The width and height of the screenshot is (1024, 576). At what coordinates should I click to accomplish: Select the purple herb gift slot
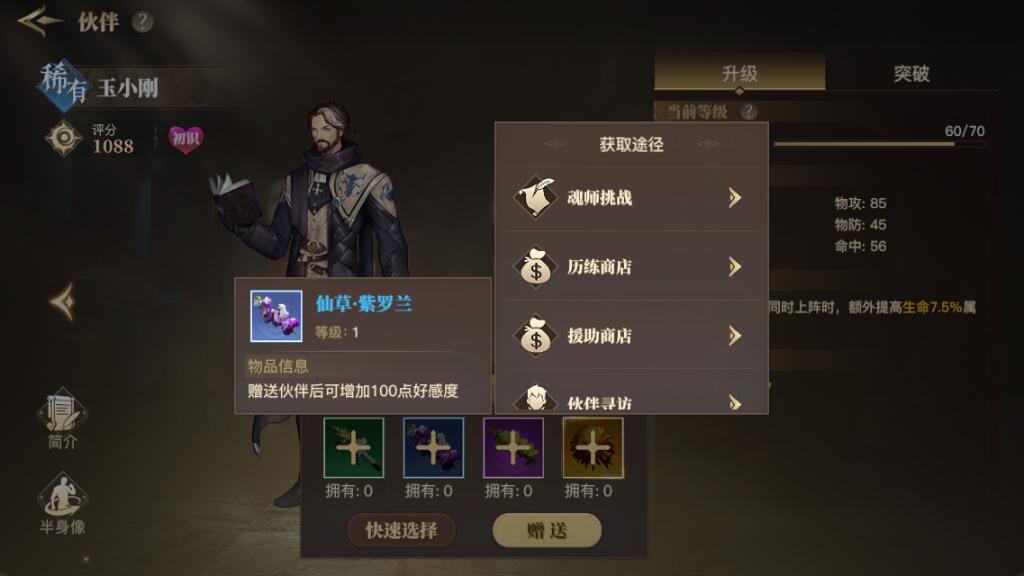[513, 448]
